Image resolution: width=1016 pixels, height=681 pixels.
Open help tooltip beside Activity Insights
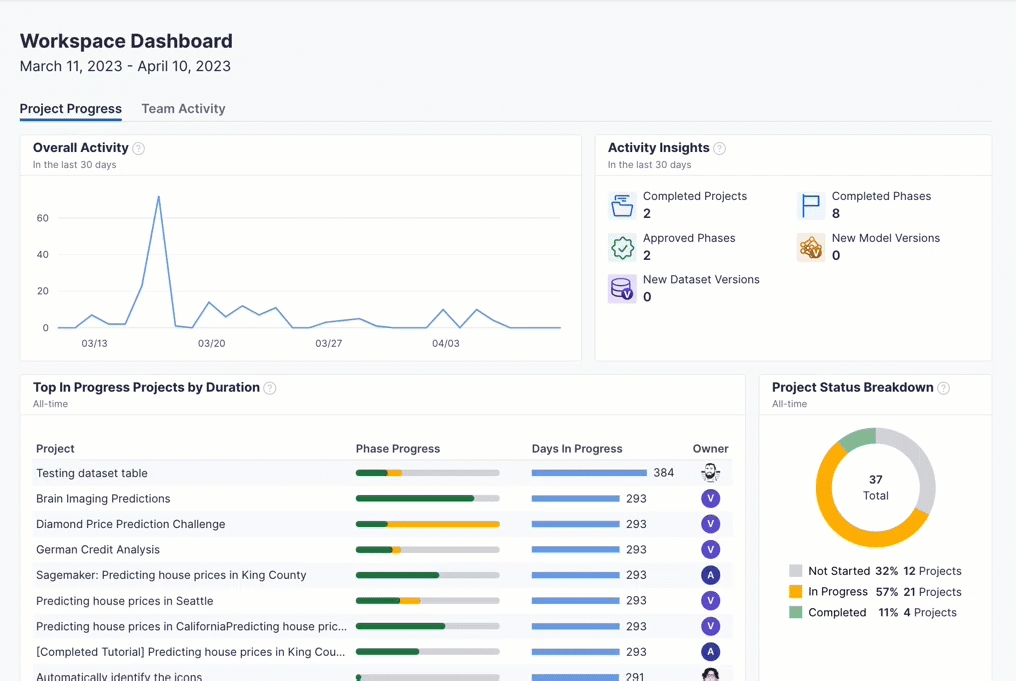tap(720, 148)
